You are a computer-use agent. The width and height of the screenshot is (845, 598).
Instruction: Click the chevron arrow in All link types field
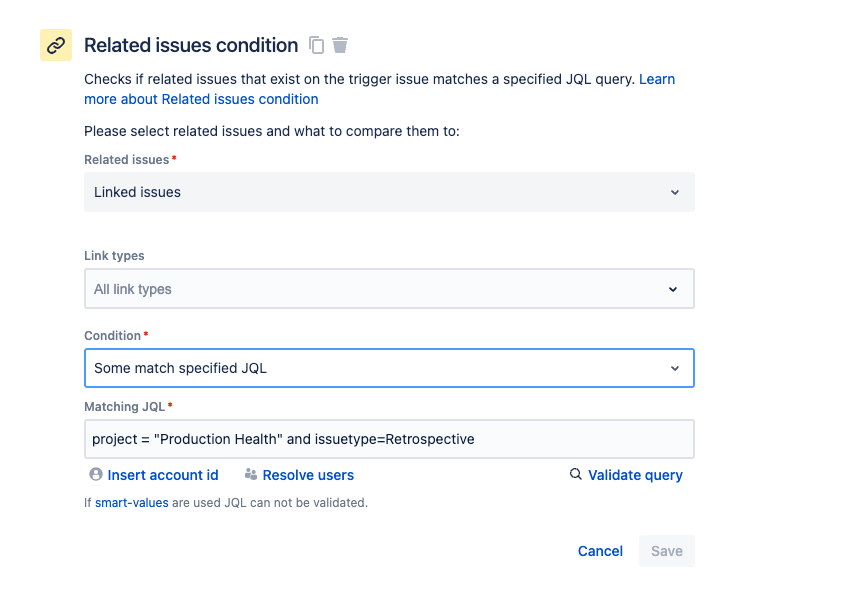[674, 289]
